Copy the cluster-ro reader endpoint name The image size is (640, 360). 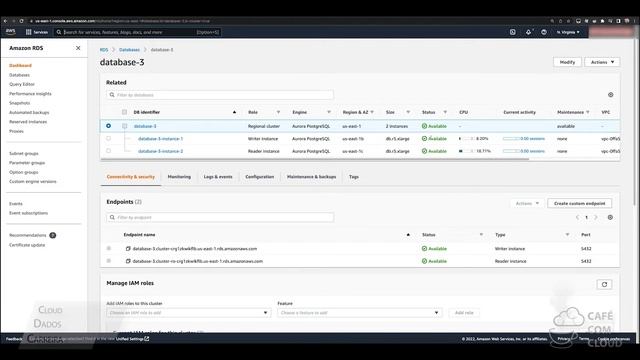pyautogui.click(x=128, y=261)
